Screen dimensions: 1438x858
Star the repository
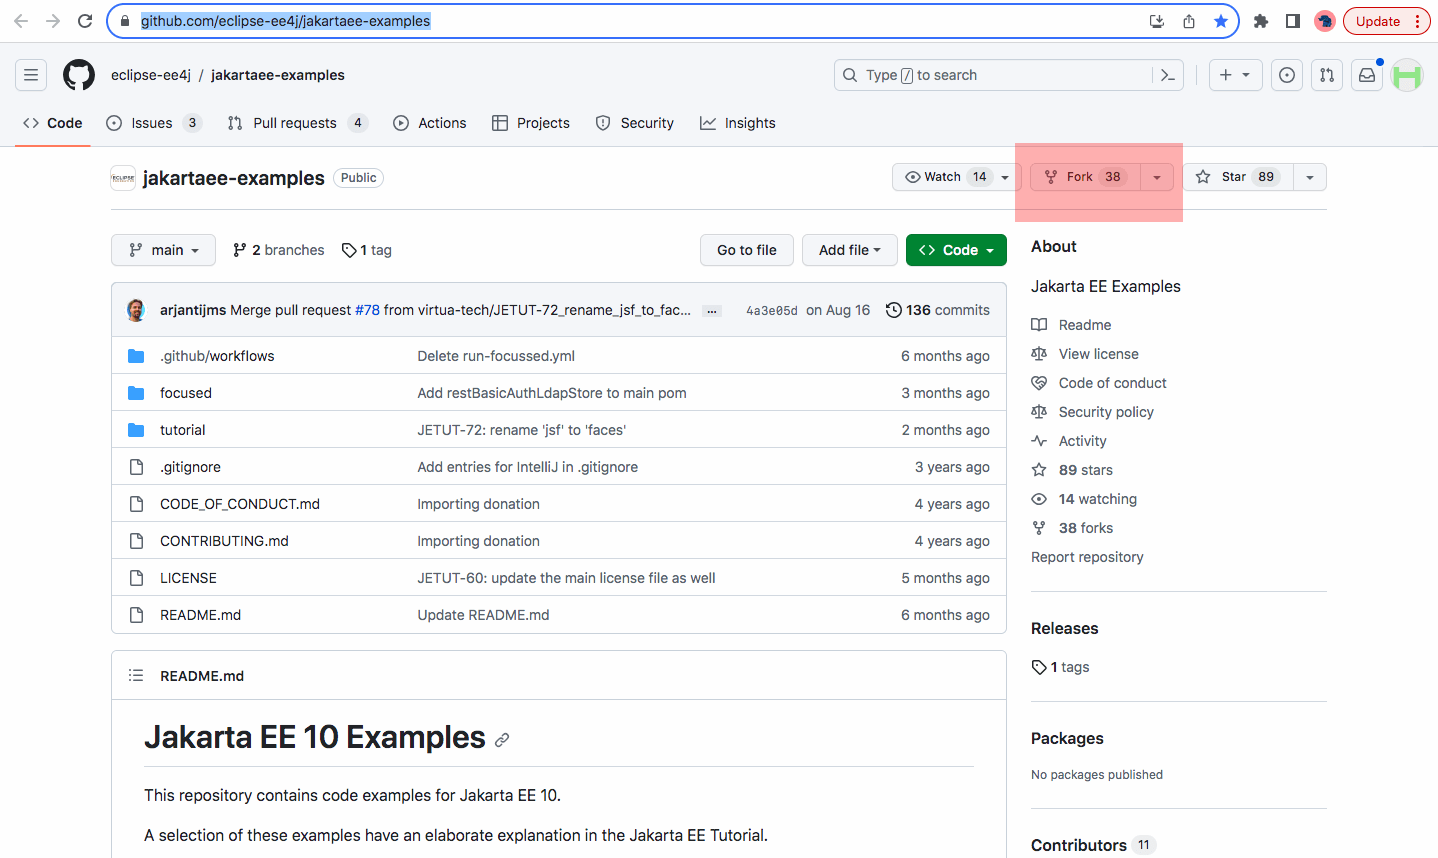click(1238, 177)
